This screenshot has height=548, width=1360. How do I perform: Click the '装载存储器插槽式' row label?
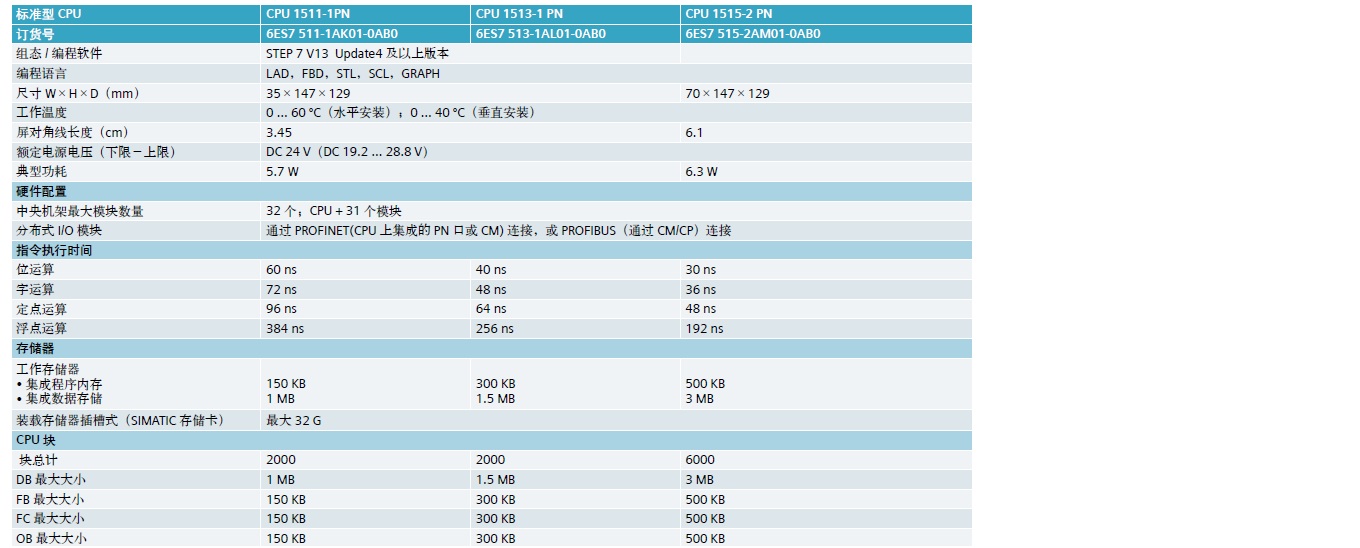120,421
